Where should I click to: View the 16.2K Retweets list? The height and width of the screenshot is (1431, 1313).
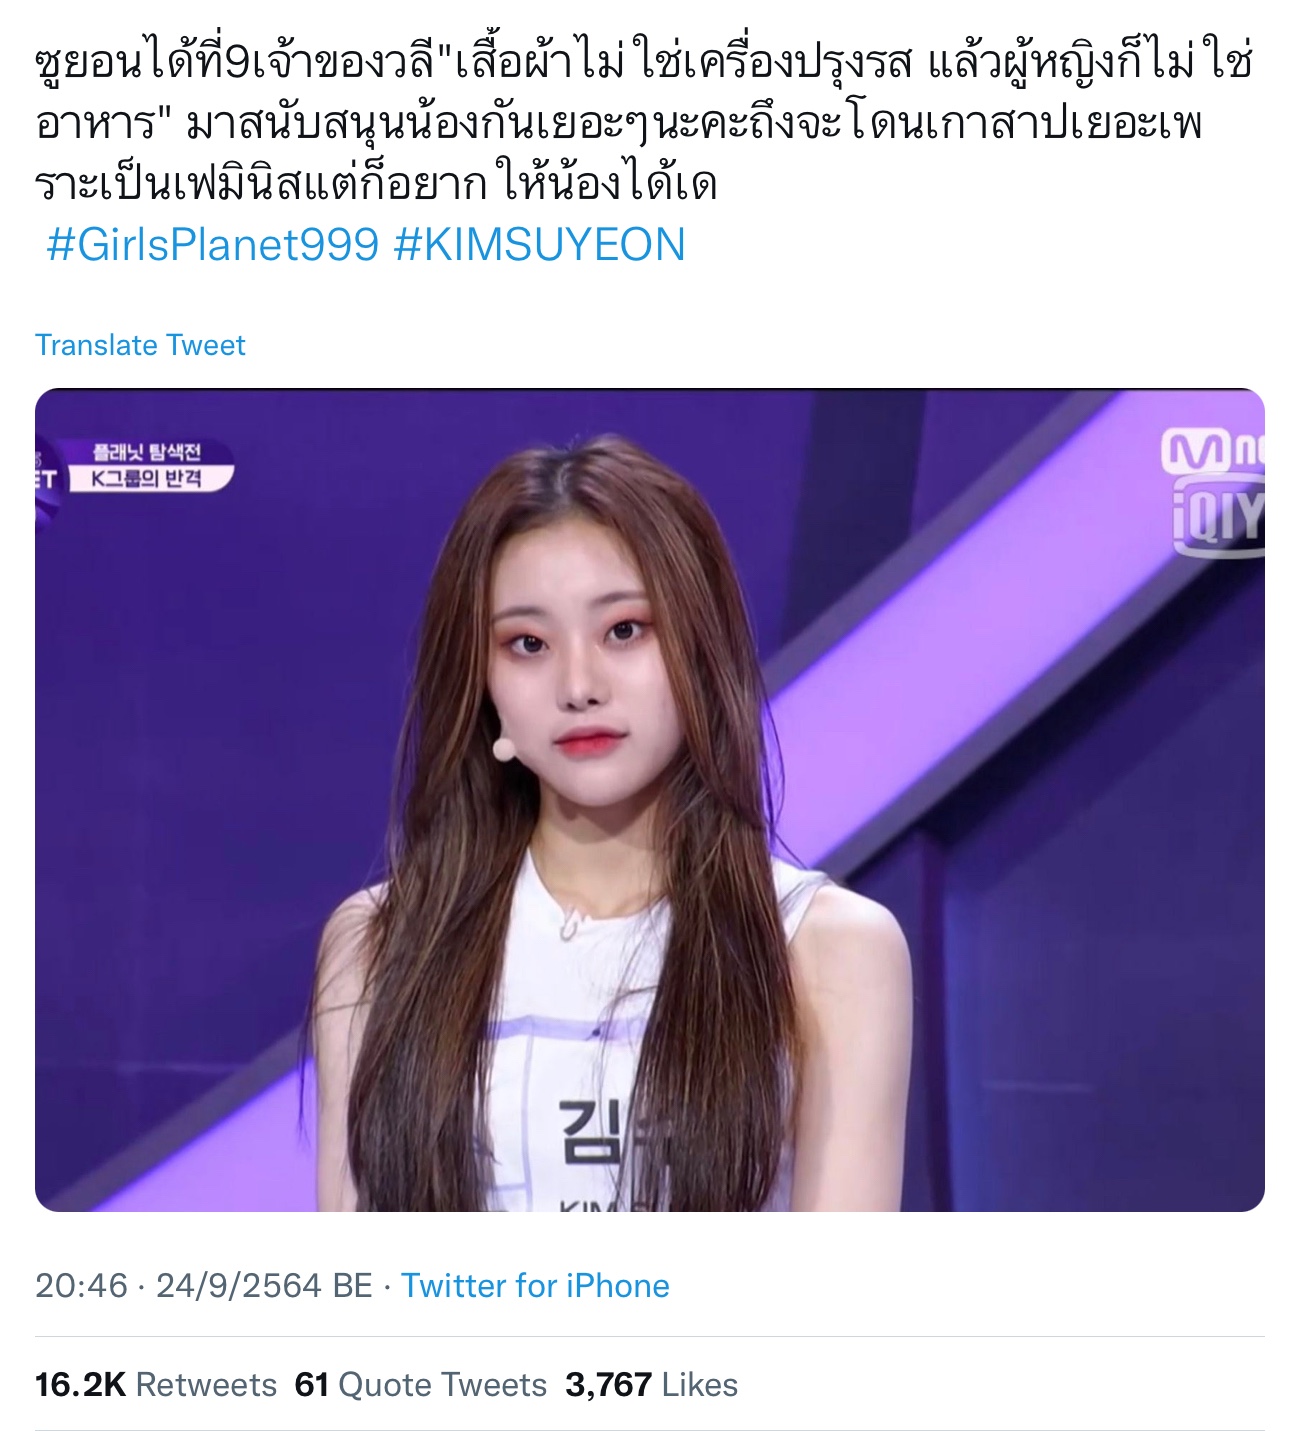(x=156, y=1385)
